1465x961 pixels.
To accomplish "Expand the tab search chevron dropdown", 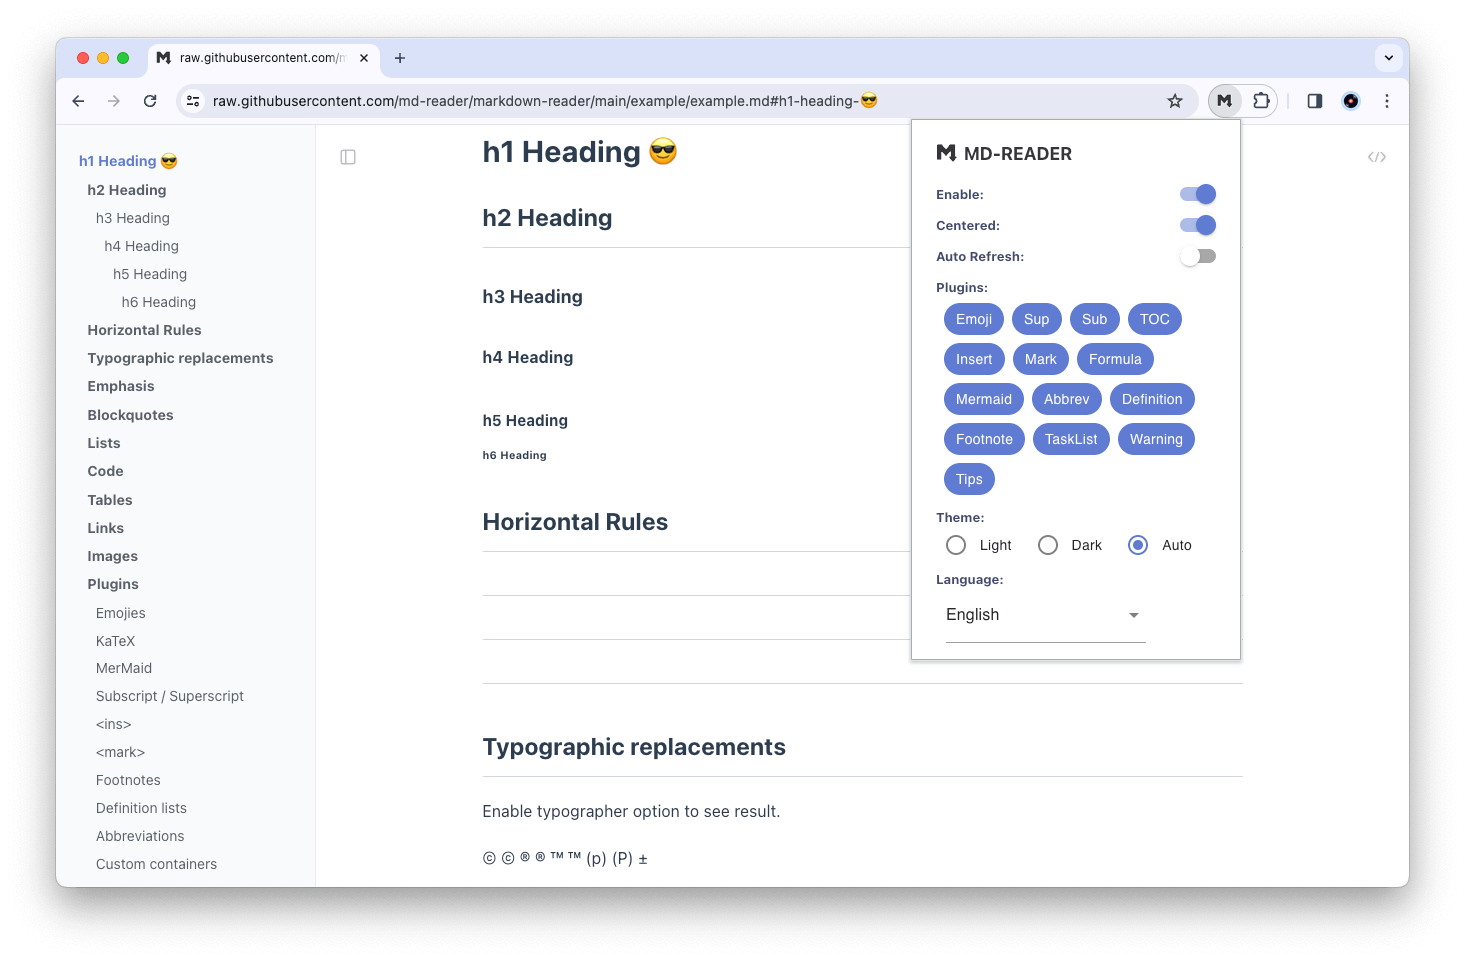I will [x=1388, y=58].
